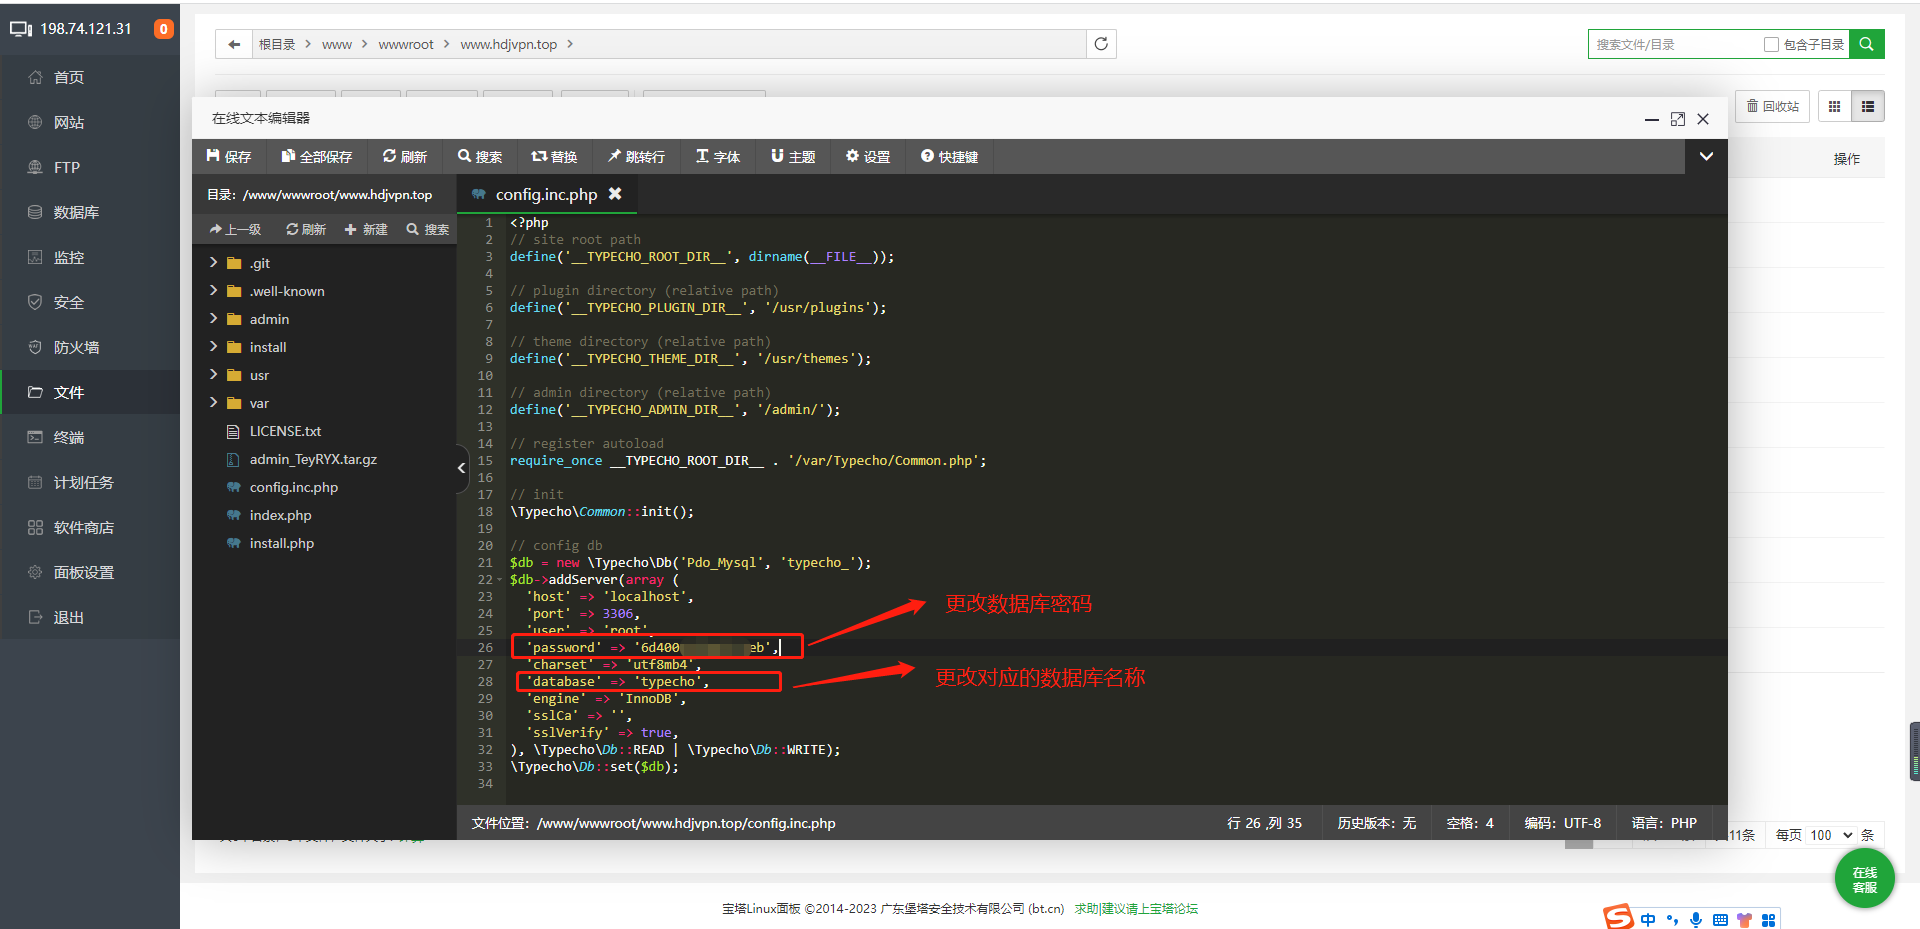Collapse the file tree side panel handle

[462, 468]
